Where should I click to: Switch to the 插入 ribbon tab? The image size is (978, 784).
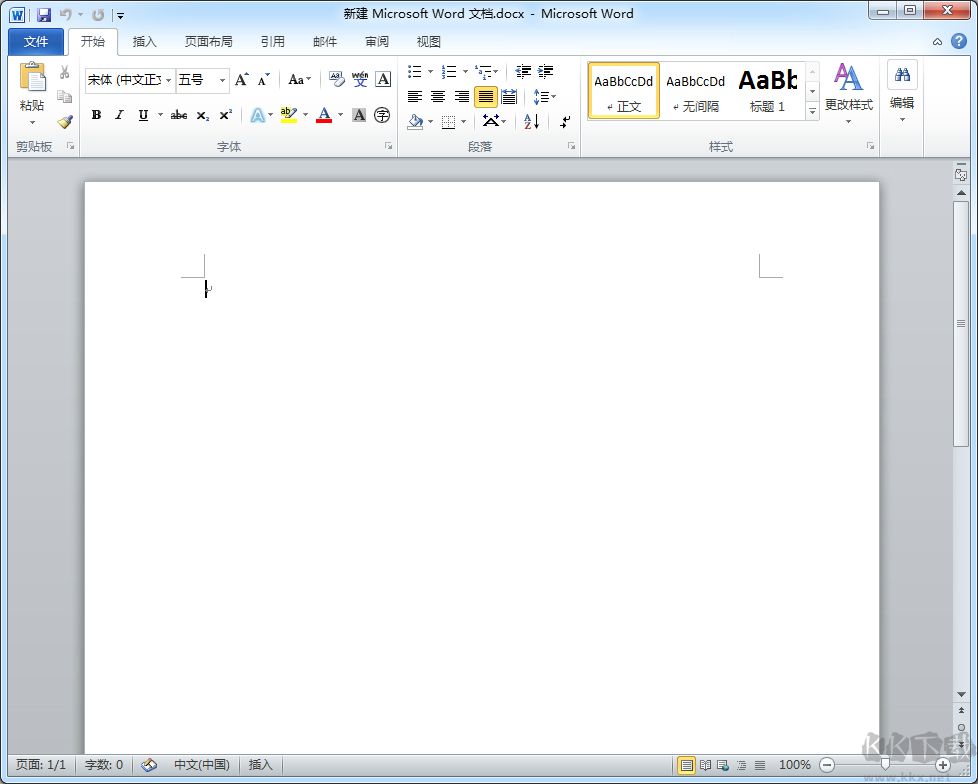click(x=144, y=41)
